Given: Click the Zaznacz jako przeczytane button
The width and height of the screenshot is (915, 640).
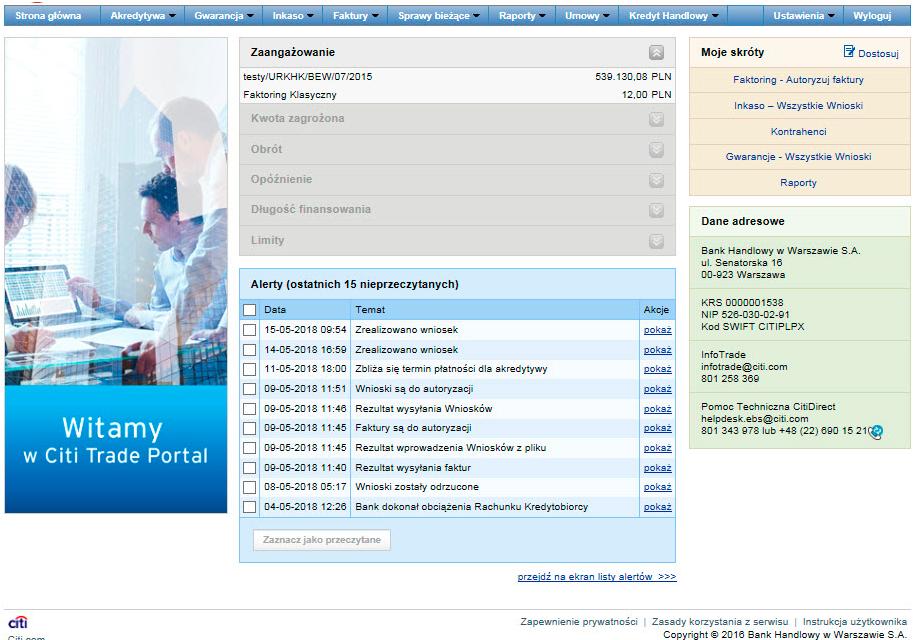Looking at the screenshot, I should coord(322,540).
